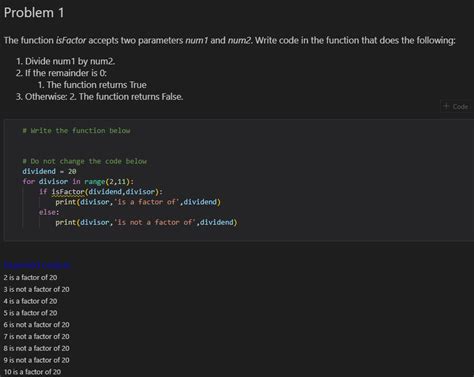Screen dimensions: 474x377
Task: Click step '1. Divide num1 by num2.'
Action: 65,61
